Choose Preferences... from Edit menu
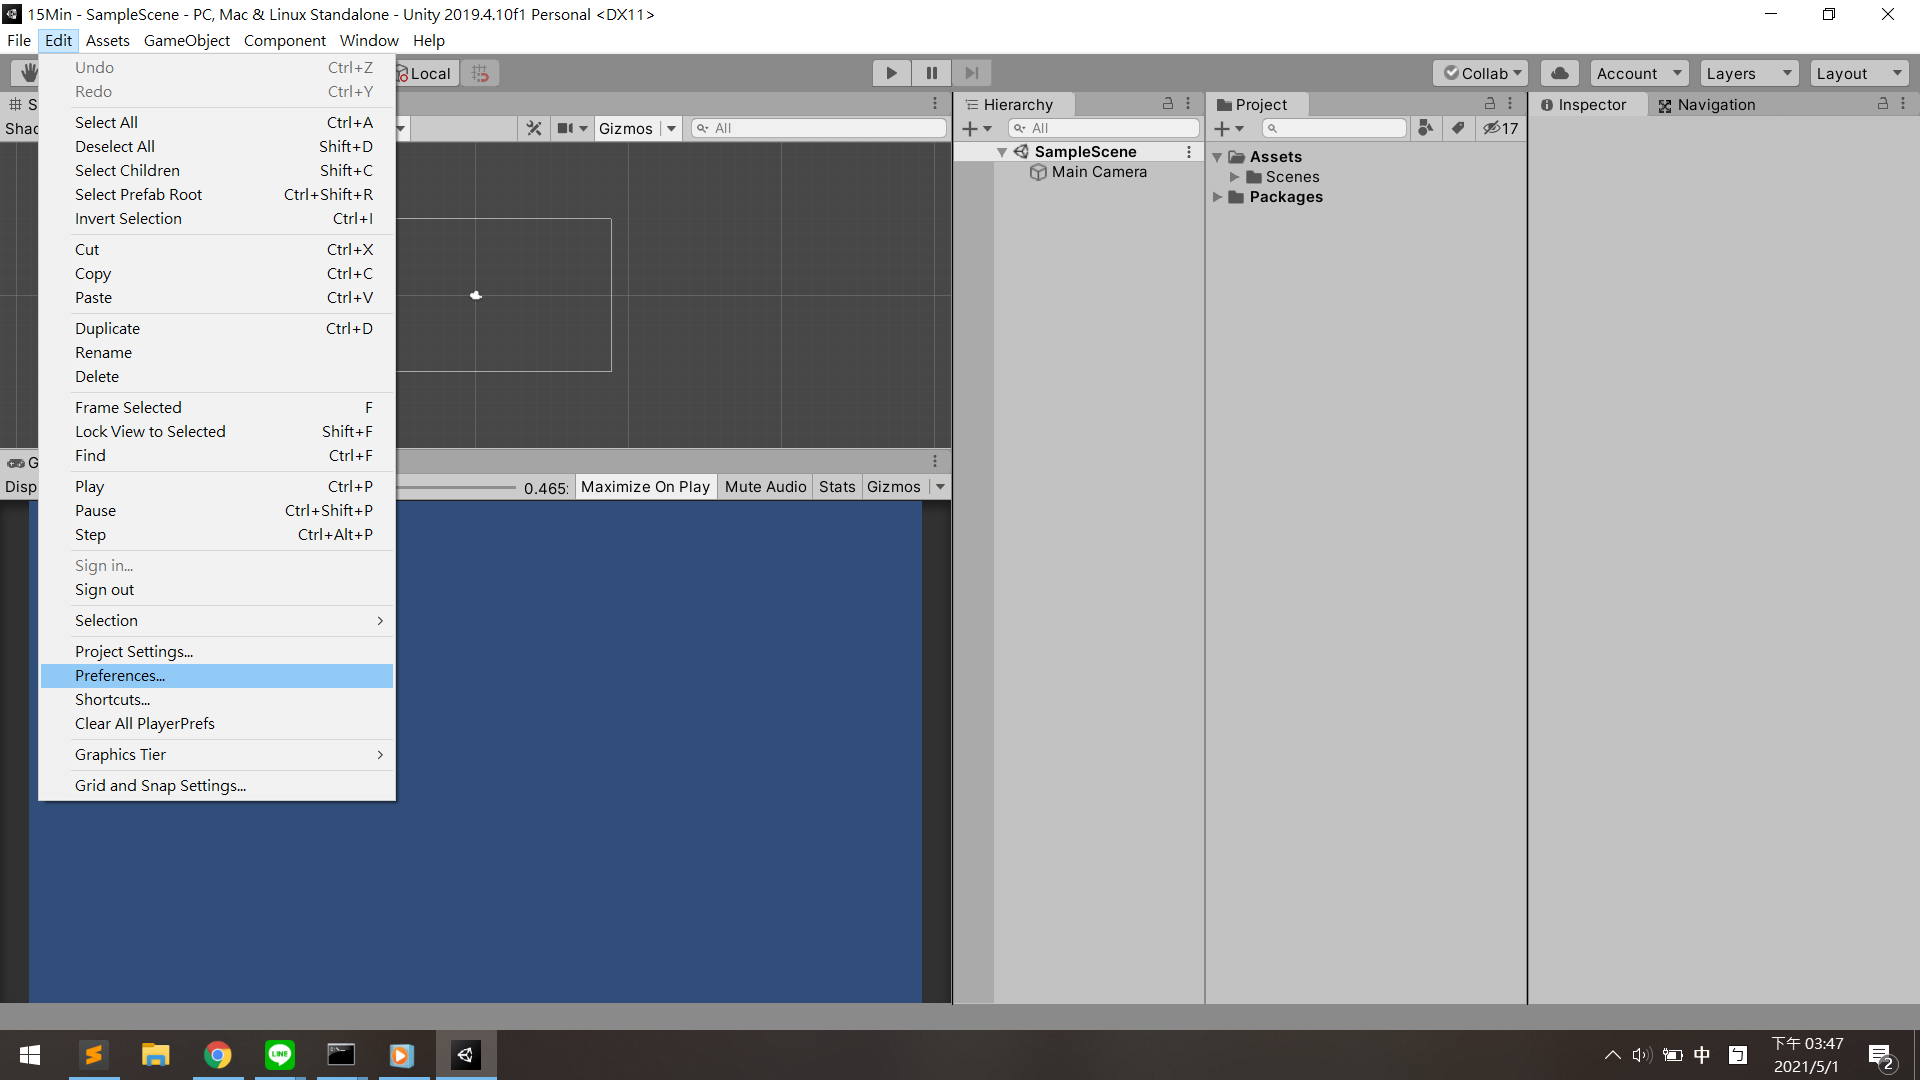Screen dimensions: 1920x1080 click(120, 676)
